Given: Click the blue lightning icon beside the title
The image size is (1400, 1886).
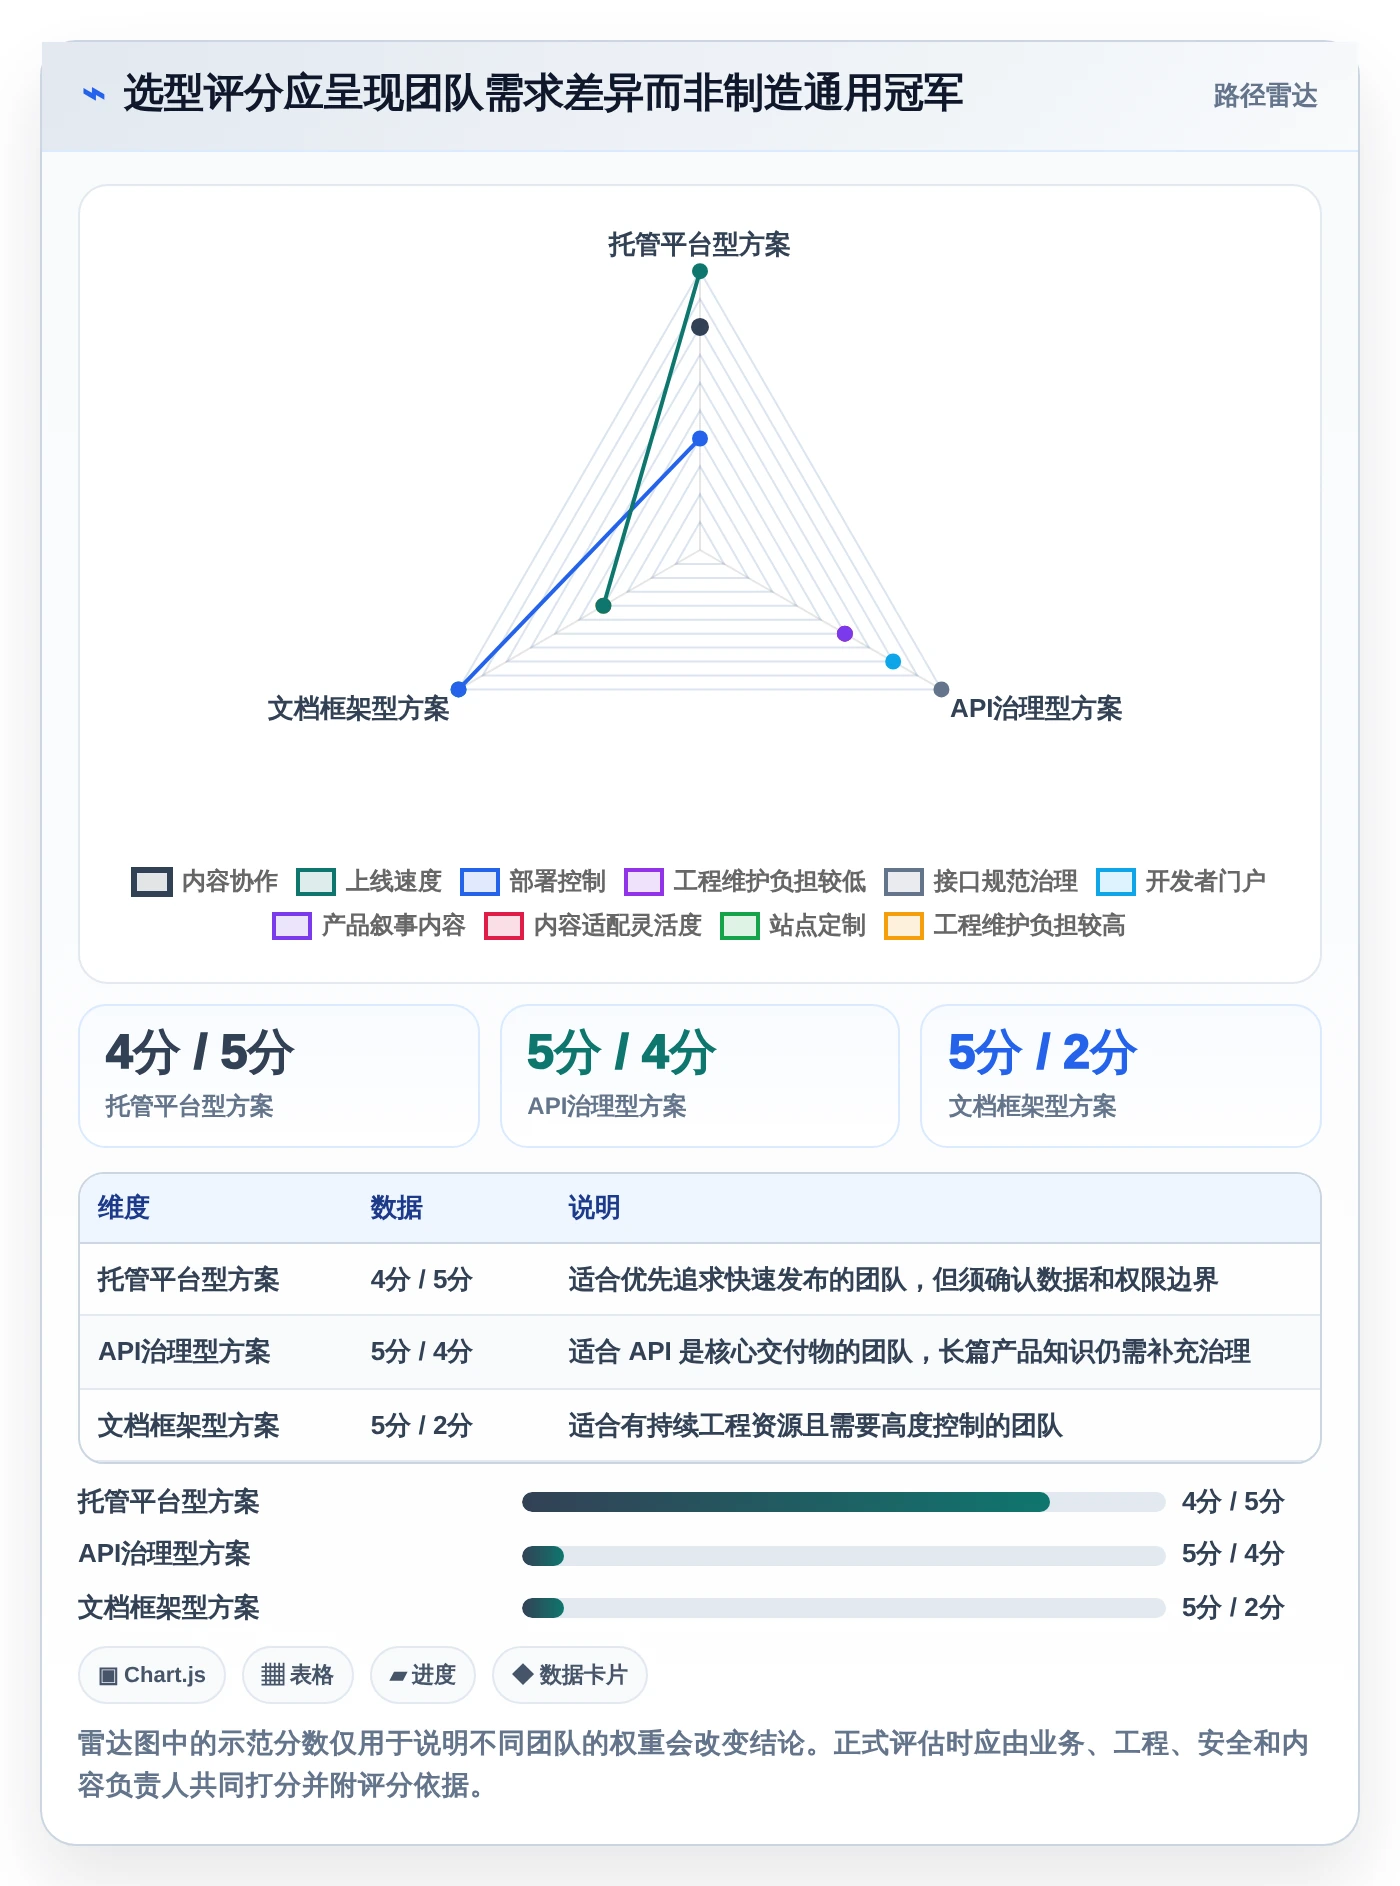Looking at the screenshot, I should click(93, 94).
